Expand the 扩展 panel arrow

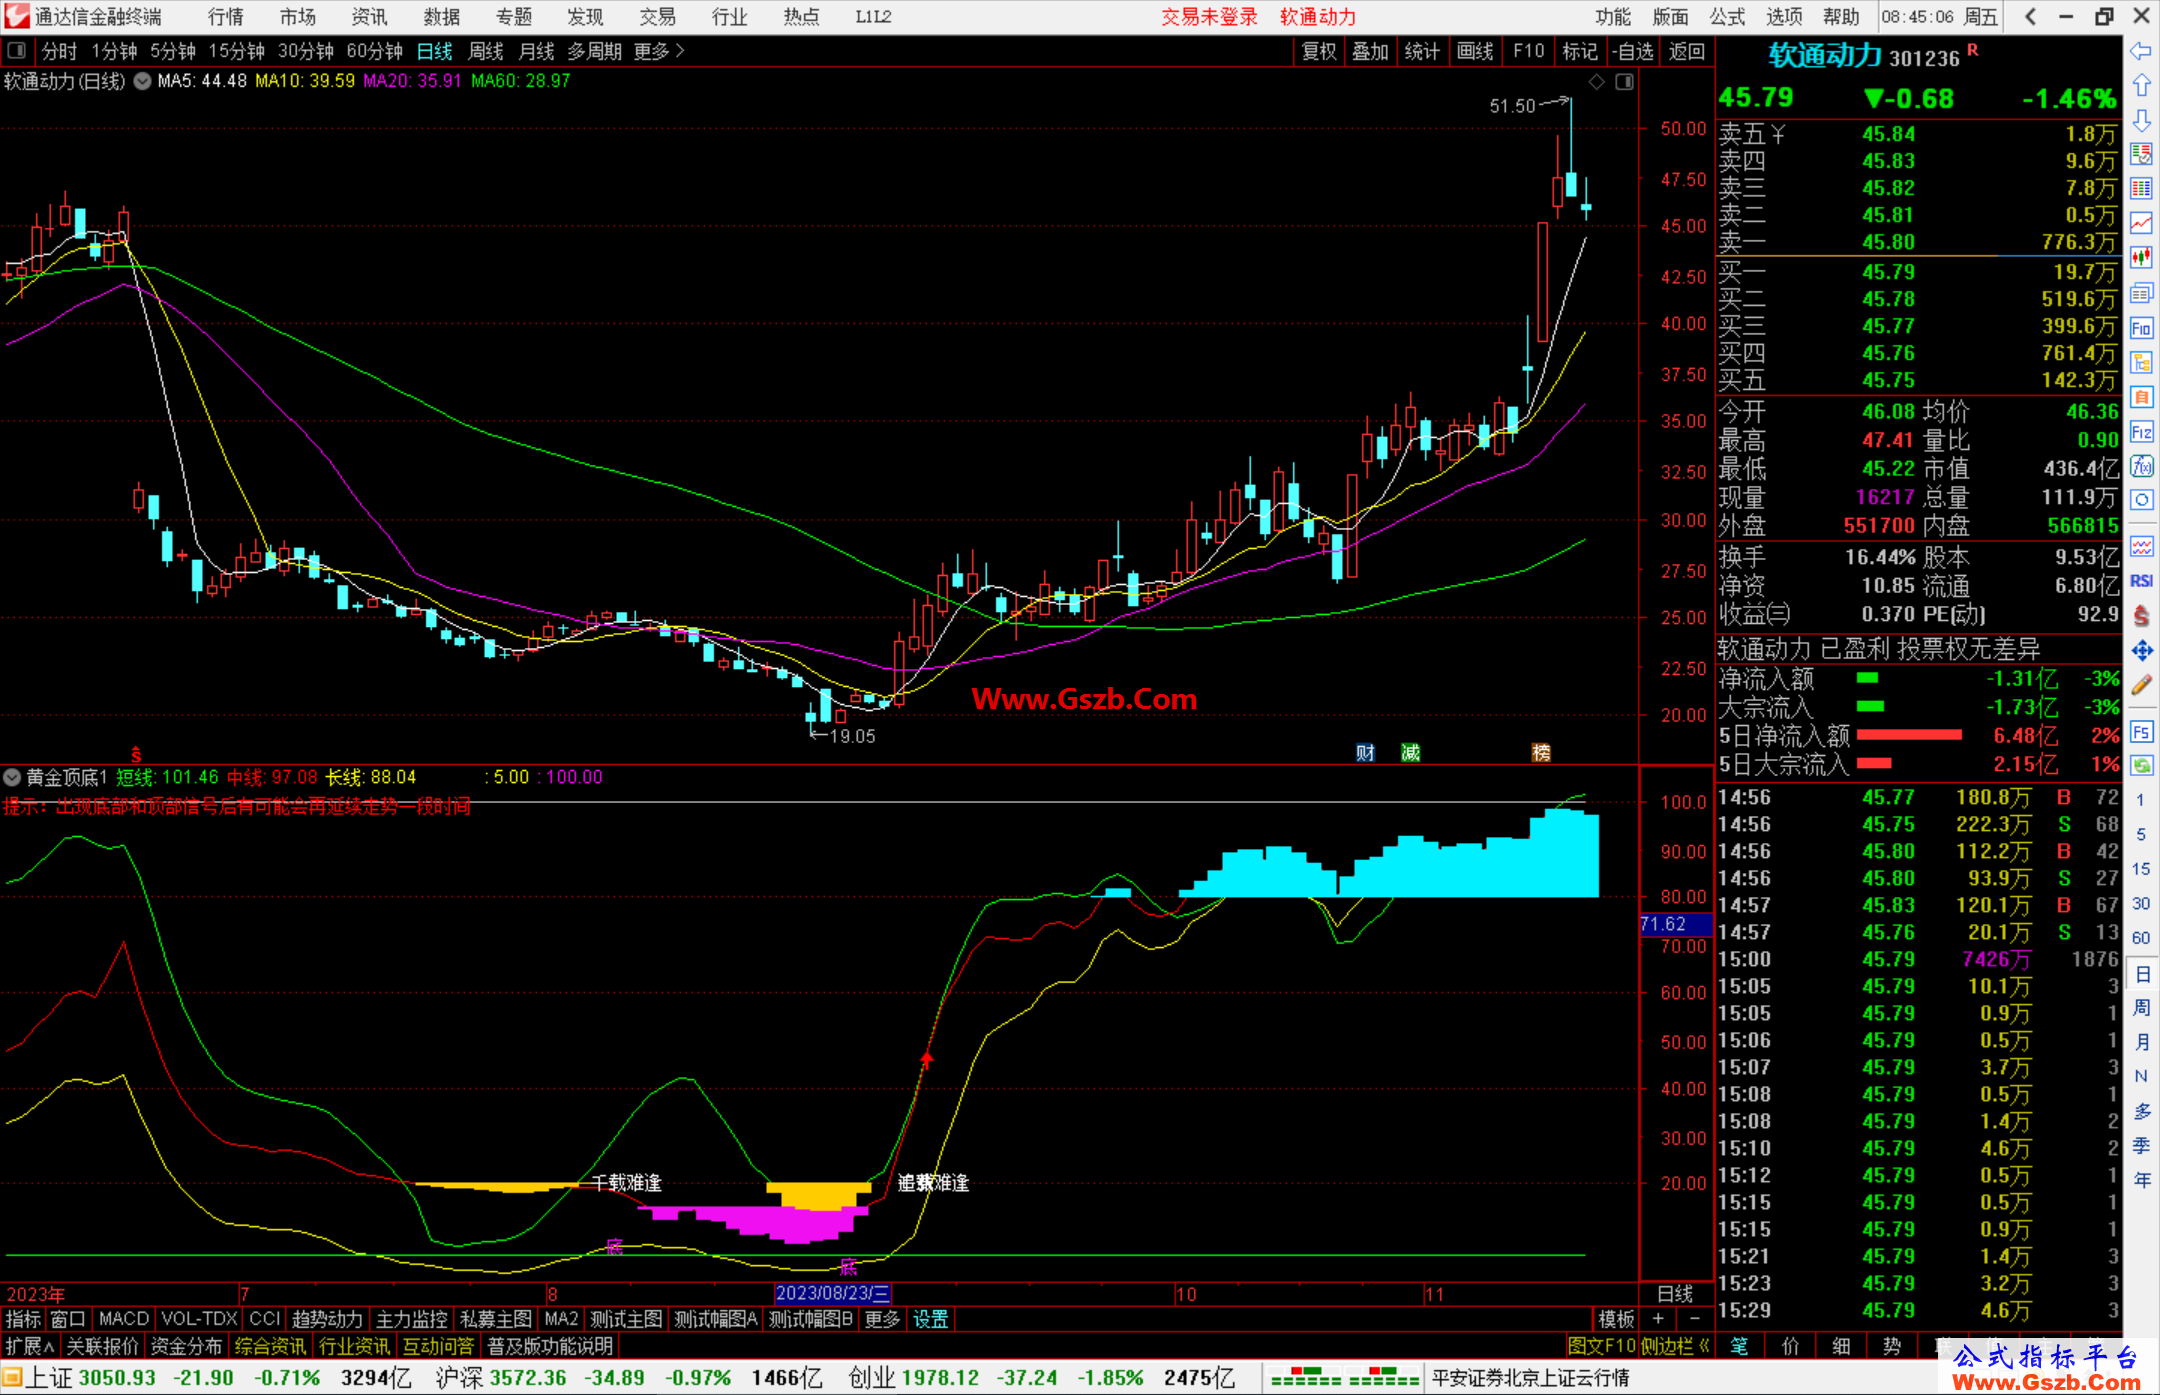click(30, 1346)
